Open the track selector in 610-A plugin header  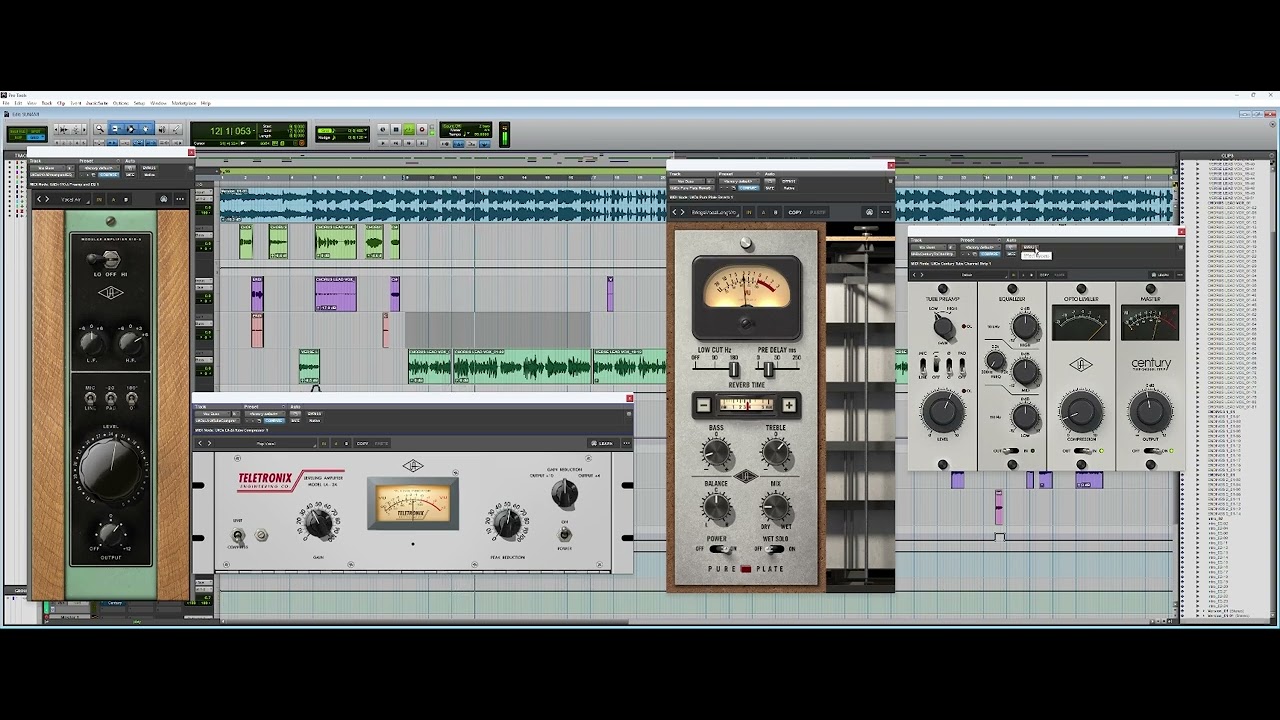pos(47,168)
